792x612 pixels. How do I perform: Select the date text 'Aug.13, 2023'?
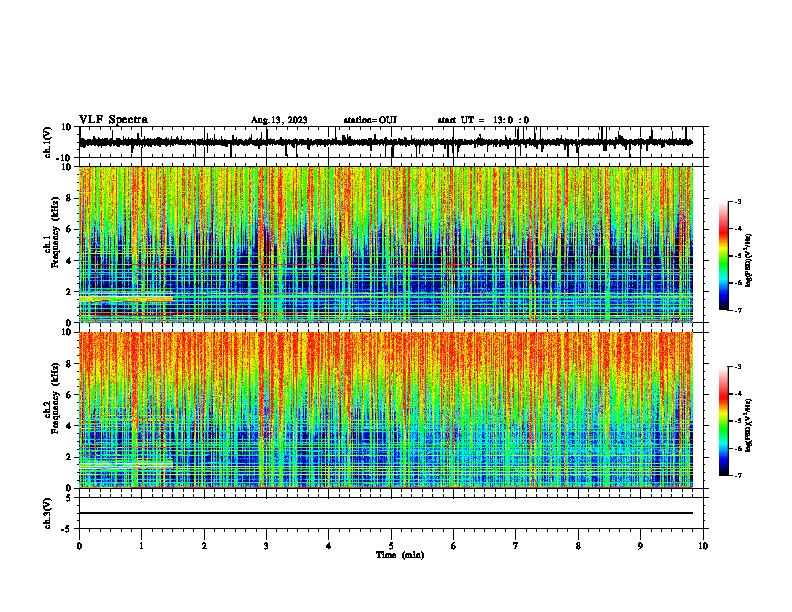coord(279,120)
